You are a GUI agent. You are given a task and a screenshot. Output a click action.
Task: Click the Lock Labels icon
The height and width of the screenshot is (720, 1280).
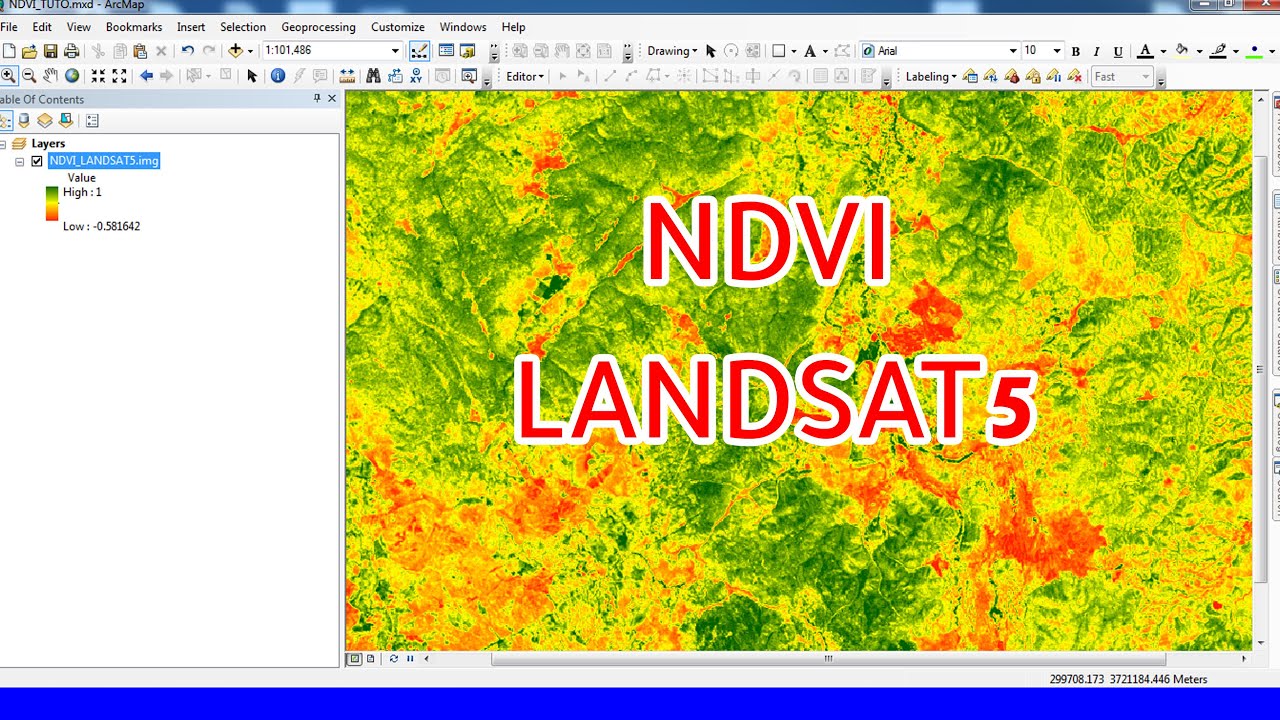point(1032,76)
